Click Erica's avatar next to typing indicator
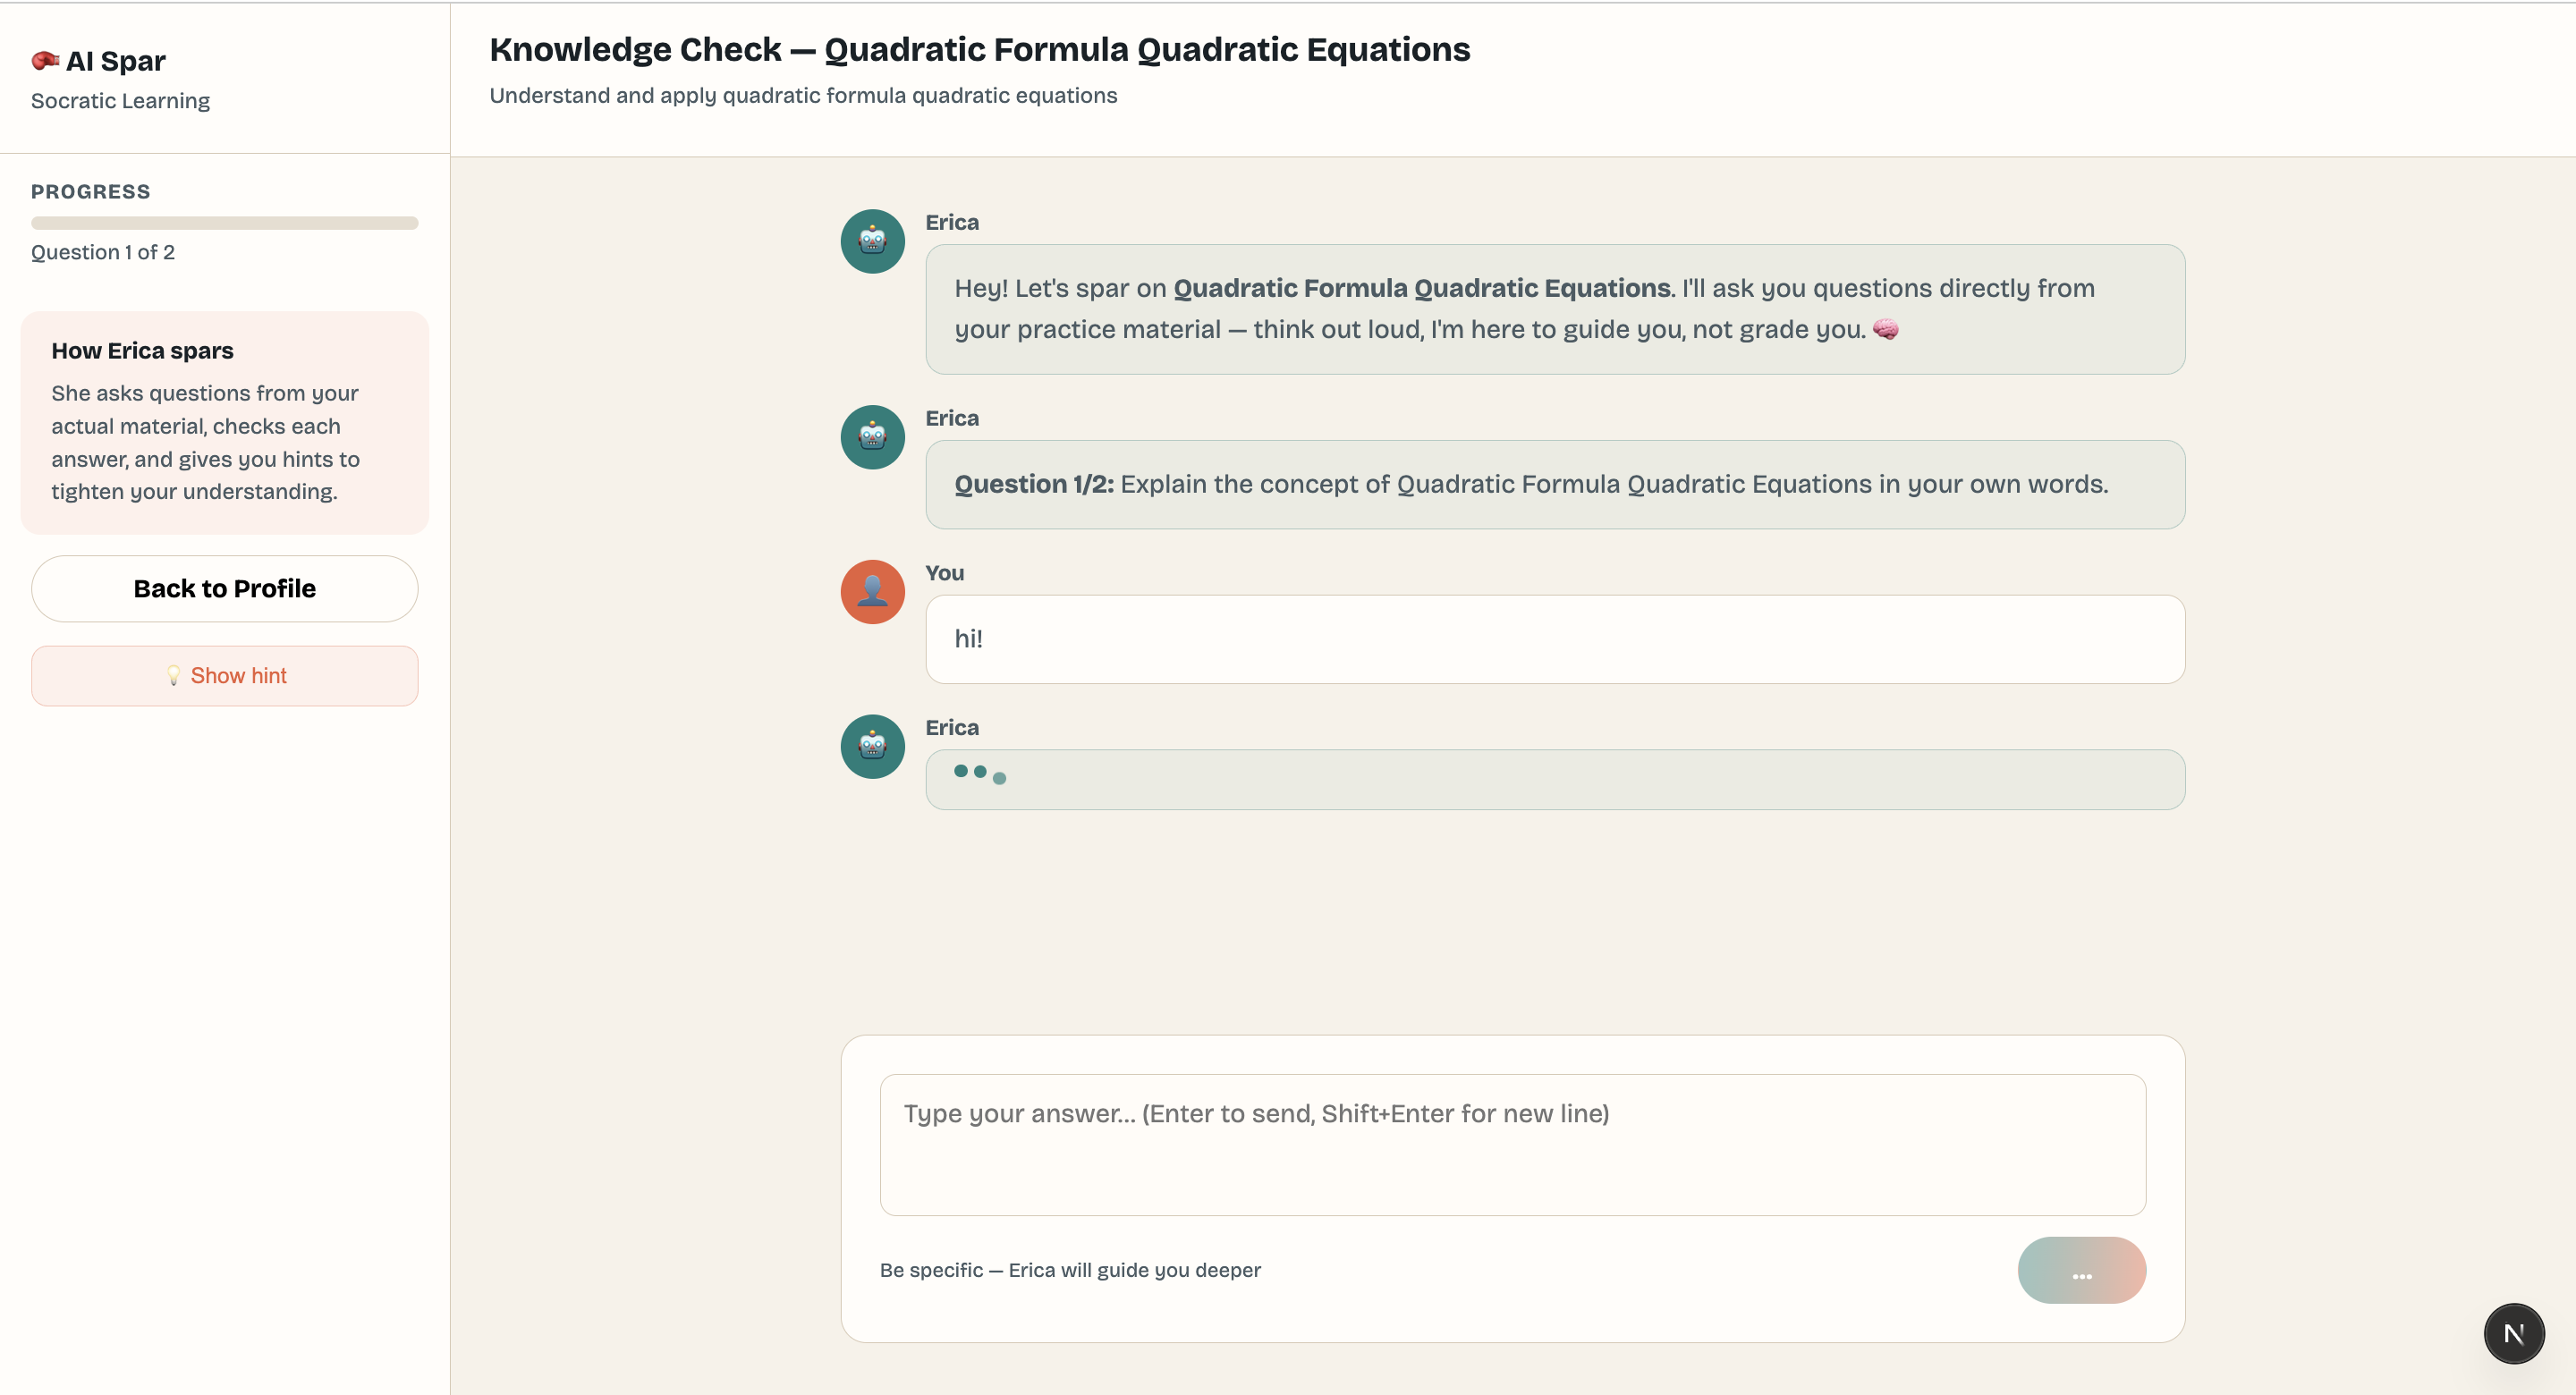2576x1395 pixels. (x=872, y=747)
